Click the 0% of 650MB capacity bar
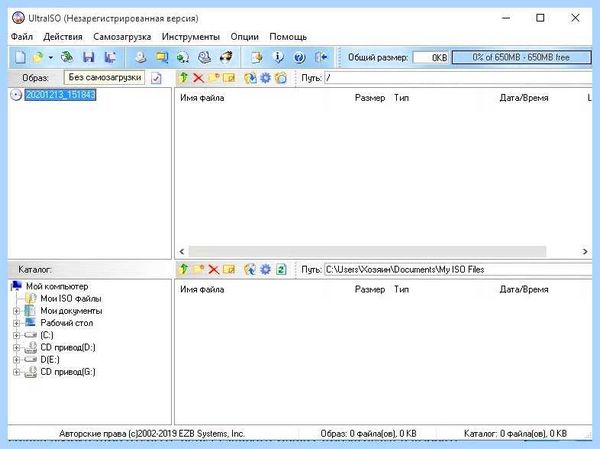The width and height of the screenshot is (600, 449). click(521, 57)
